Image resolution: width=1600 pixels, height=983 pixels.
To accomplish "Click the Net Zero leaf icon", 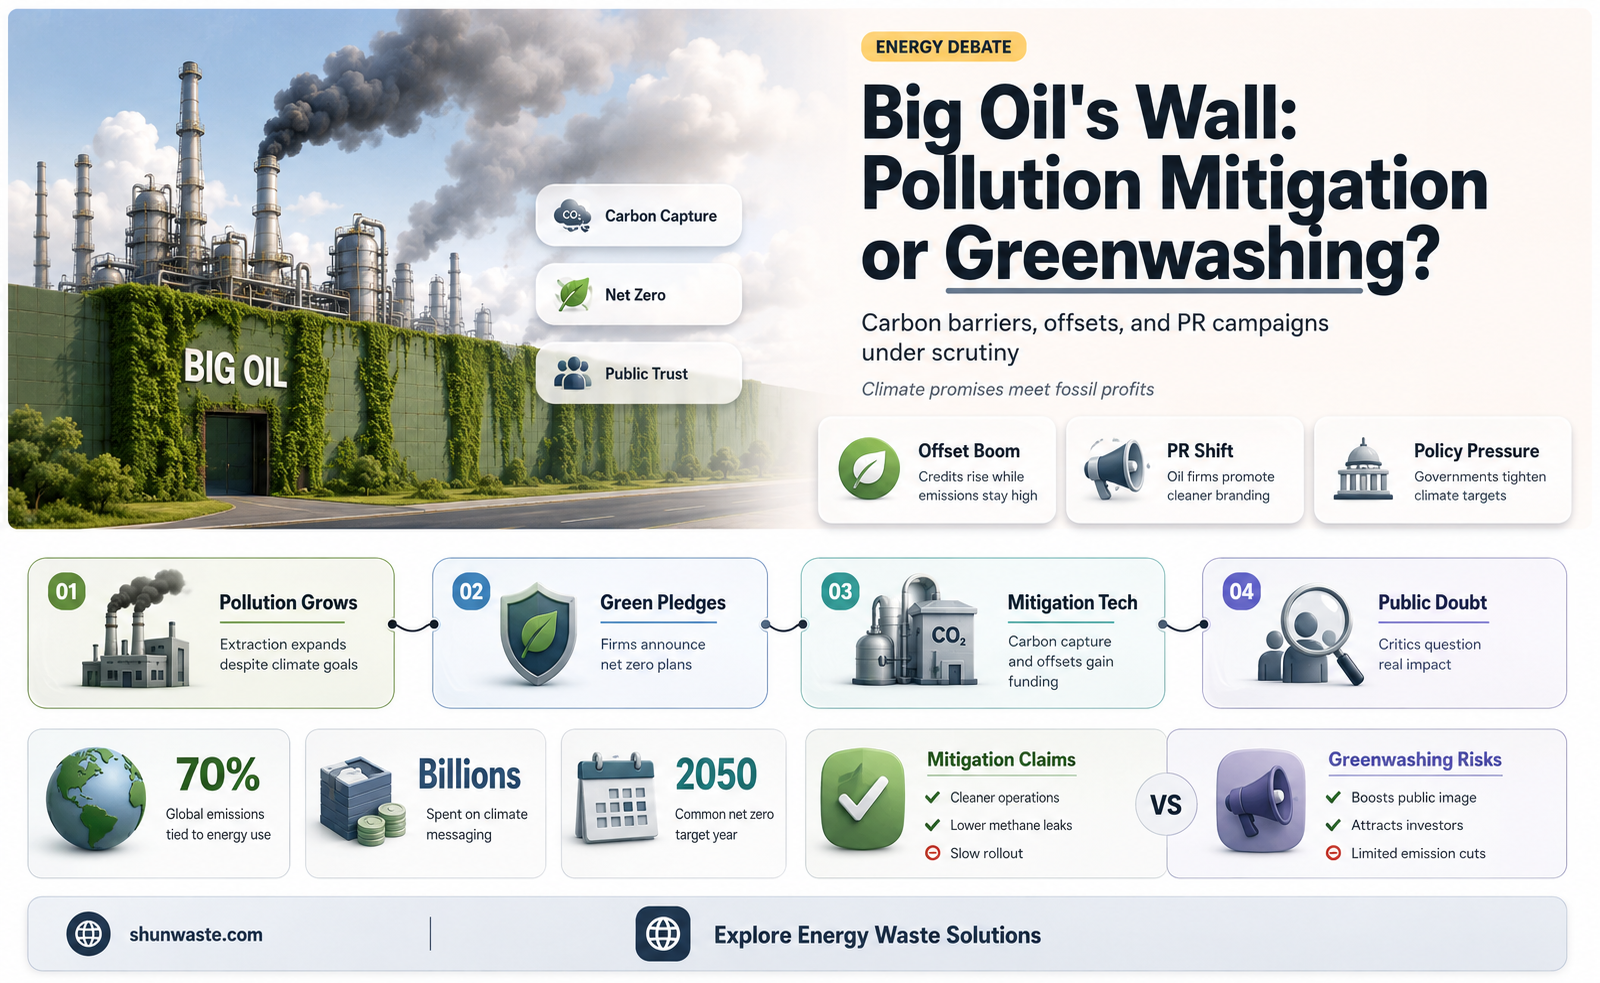I will point(573,294).
